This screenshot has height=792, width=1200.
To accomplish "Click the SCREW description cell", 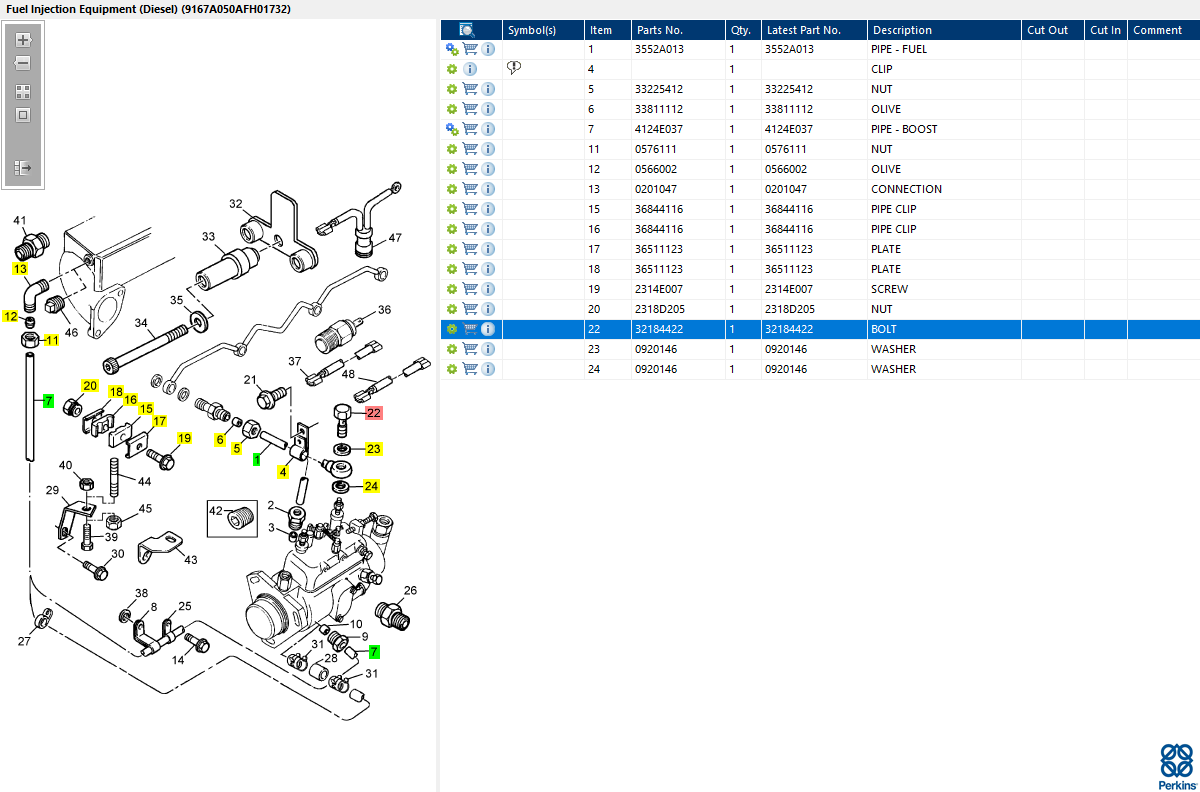I will click(x=890, y=289).
